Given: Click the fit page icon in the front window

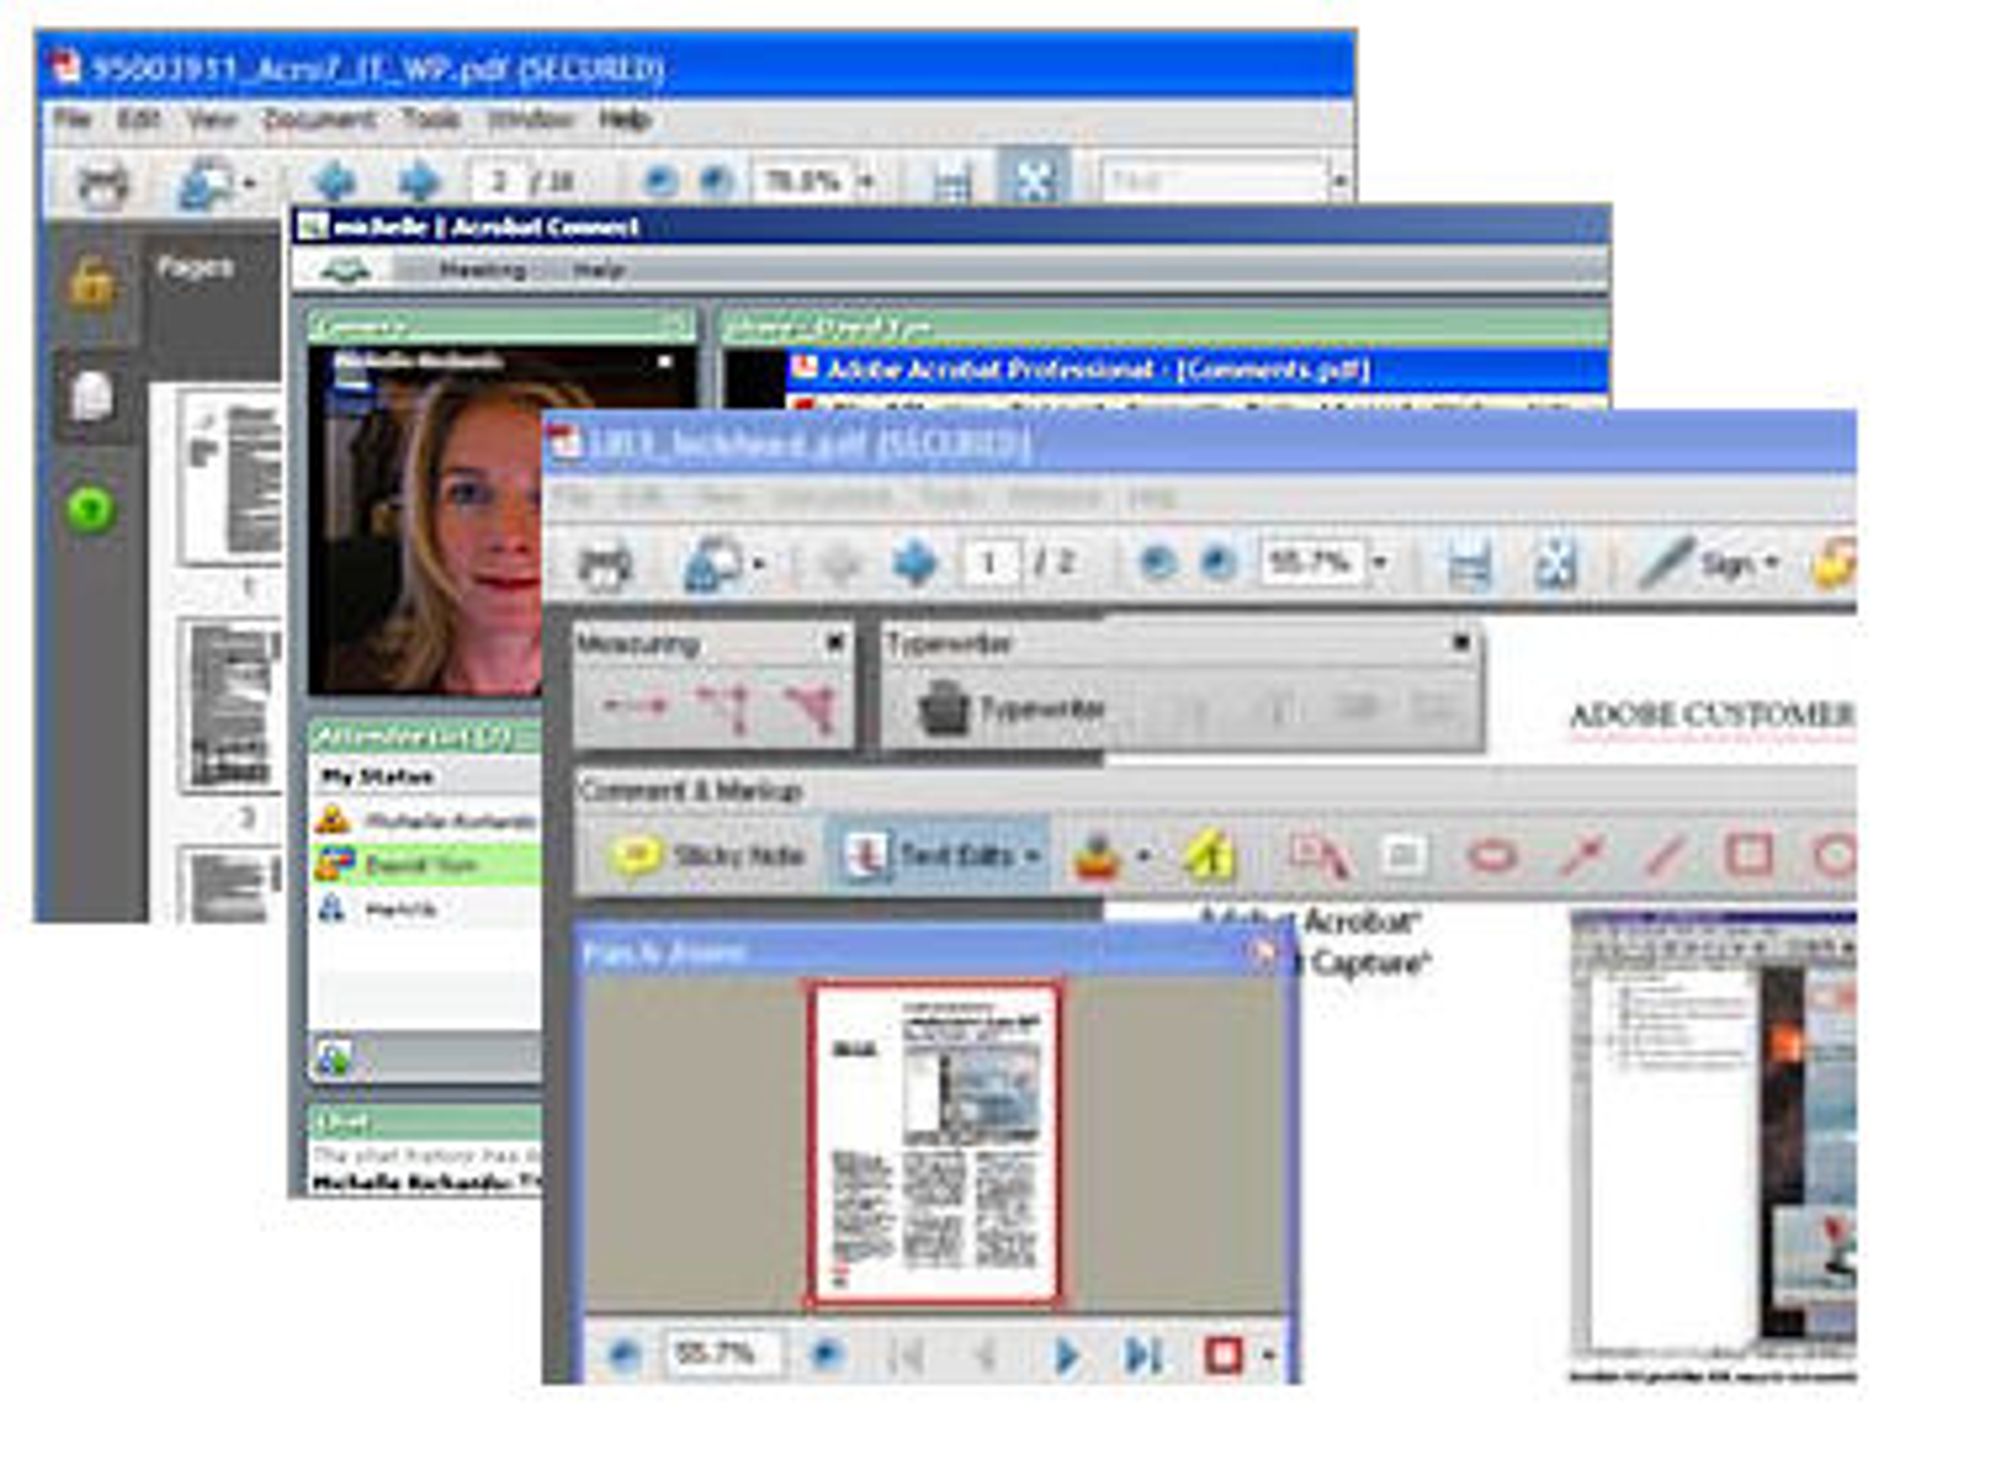Looking at the screenshot, I should (x=1555, y=565).
